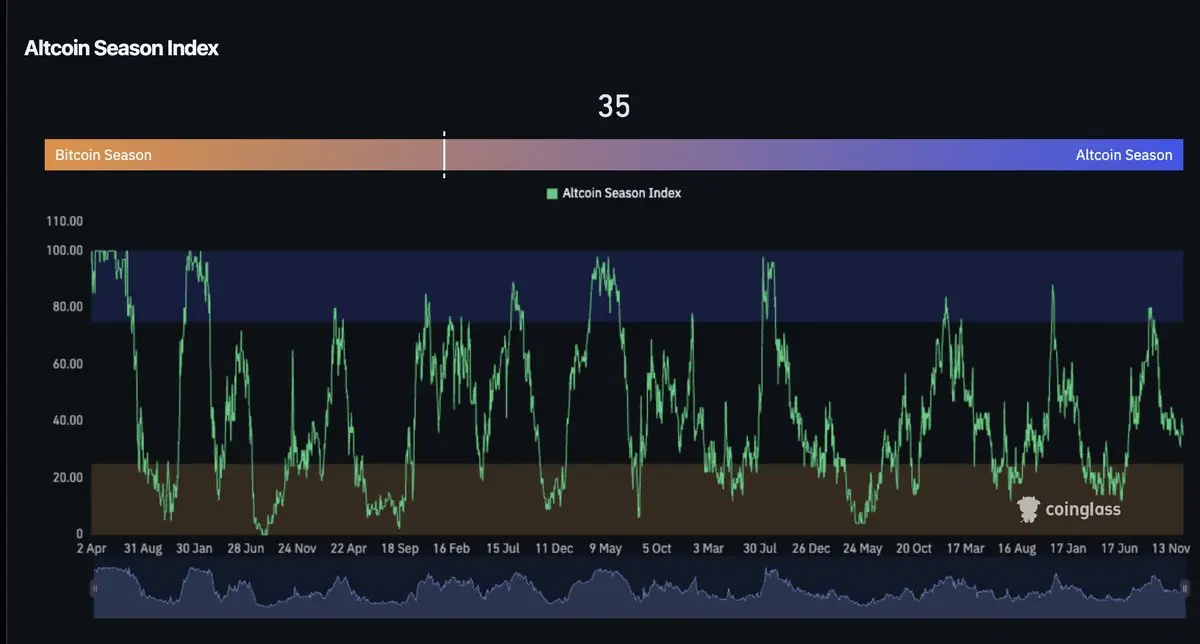The height and width of the screenshot is (644, 1200).
Task: Click the '100.00' y-axis label
Action: pyautogui.click(x=64, y=250)
